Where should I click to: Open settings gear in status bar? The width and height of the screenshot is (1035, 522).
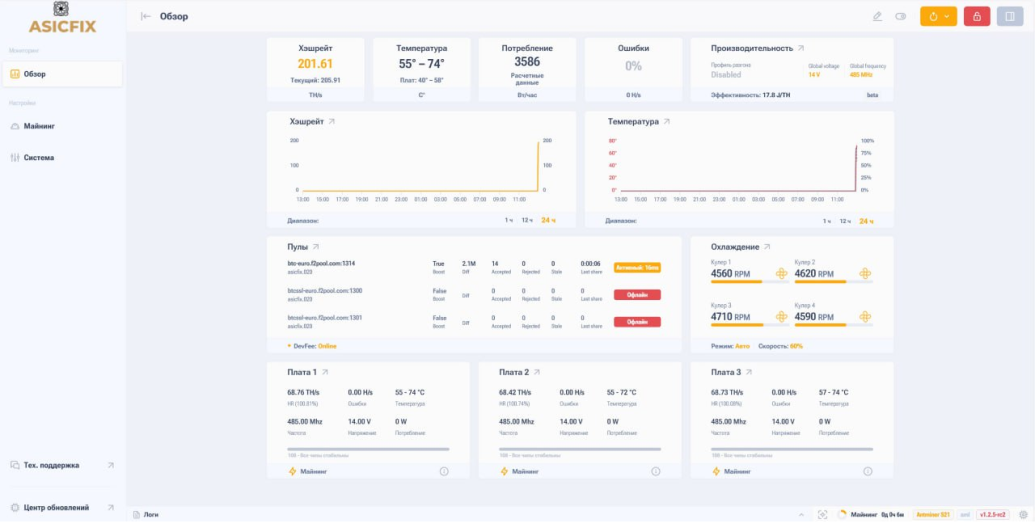pyautogui.click(x=1023, y=514)
